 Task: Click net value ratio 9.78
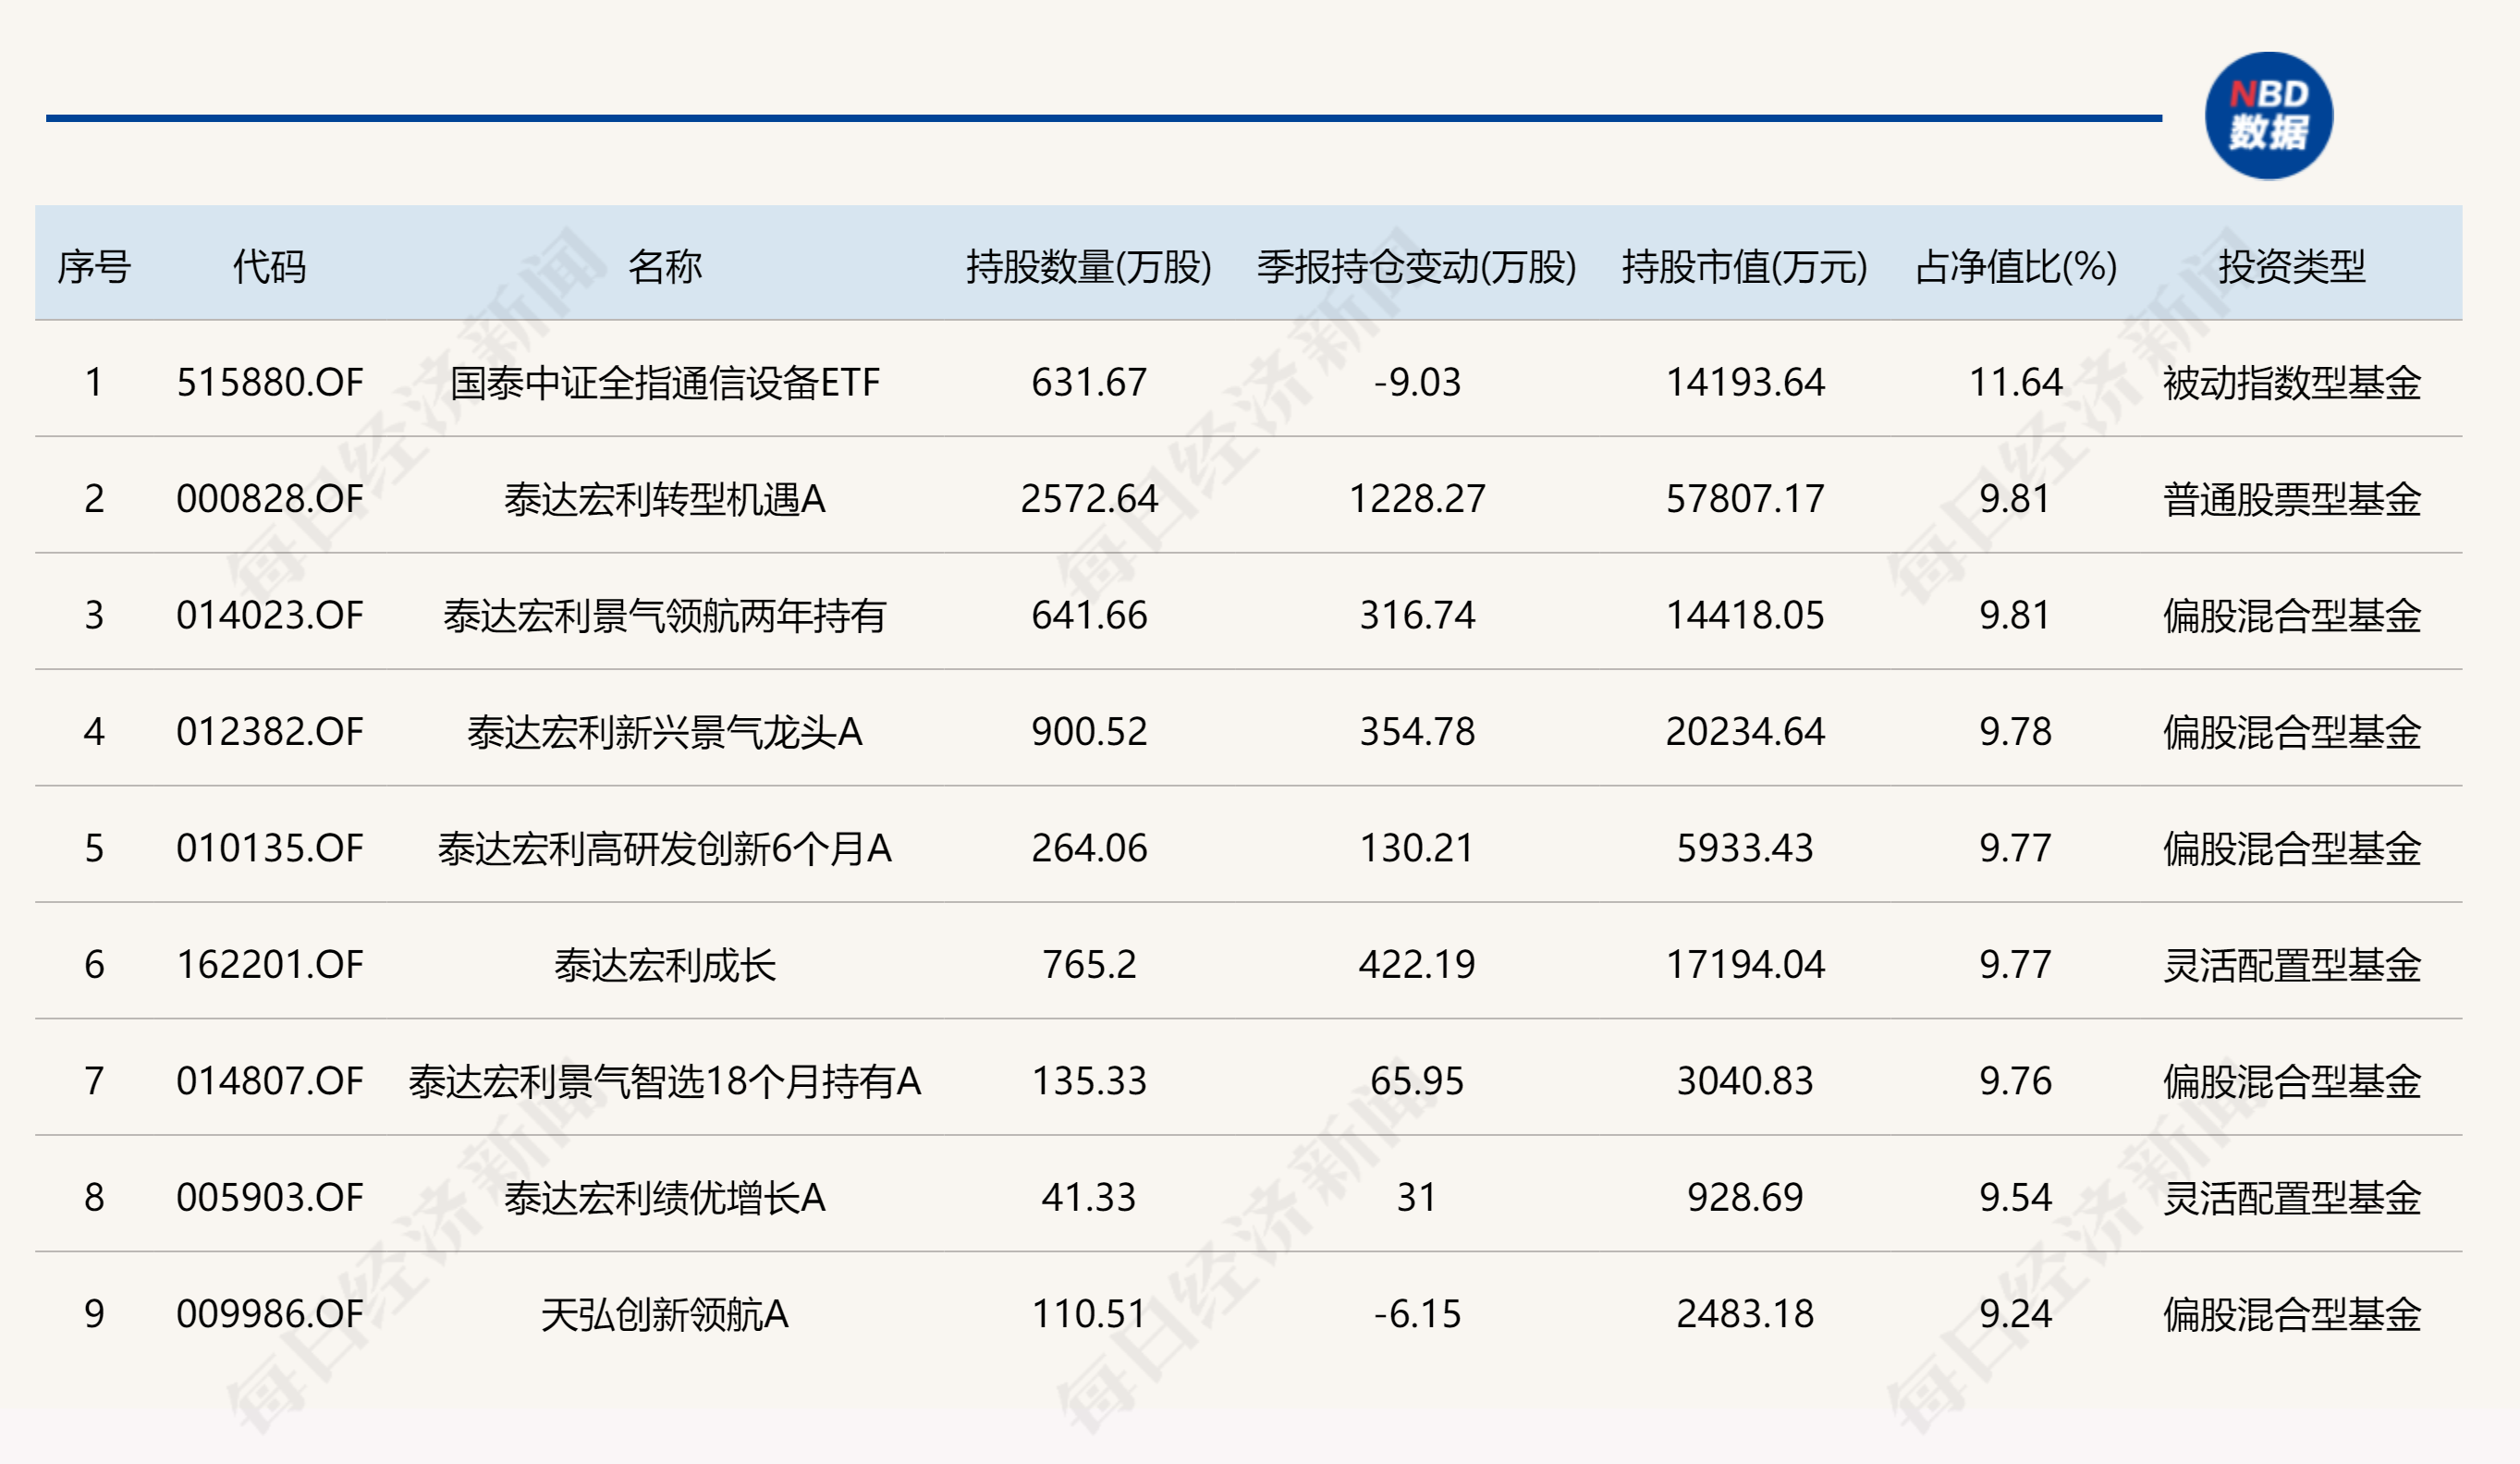pos(2016,732)
